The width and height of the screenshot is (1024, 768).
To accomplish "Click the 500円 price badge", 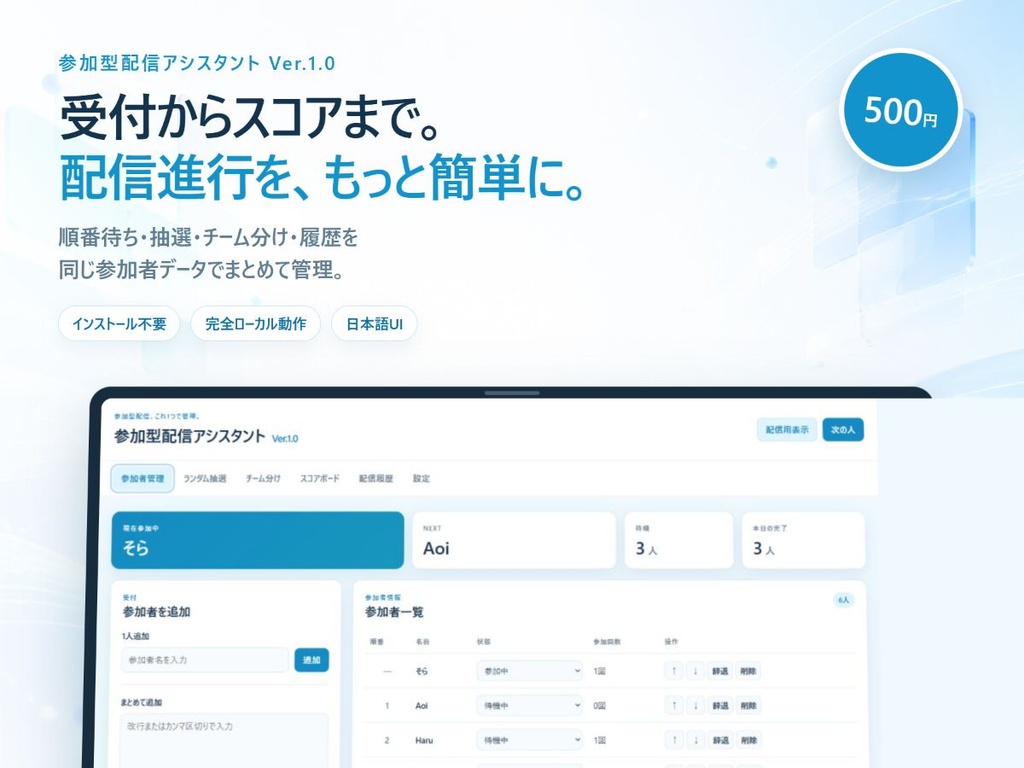I will coord(901,110).
